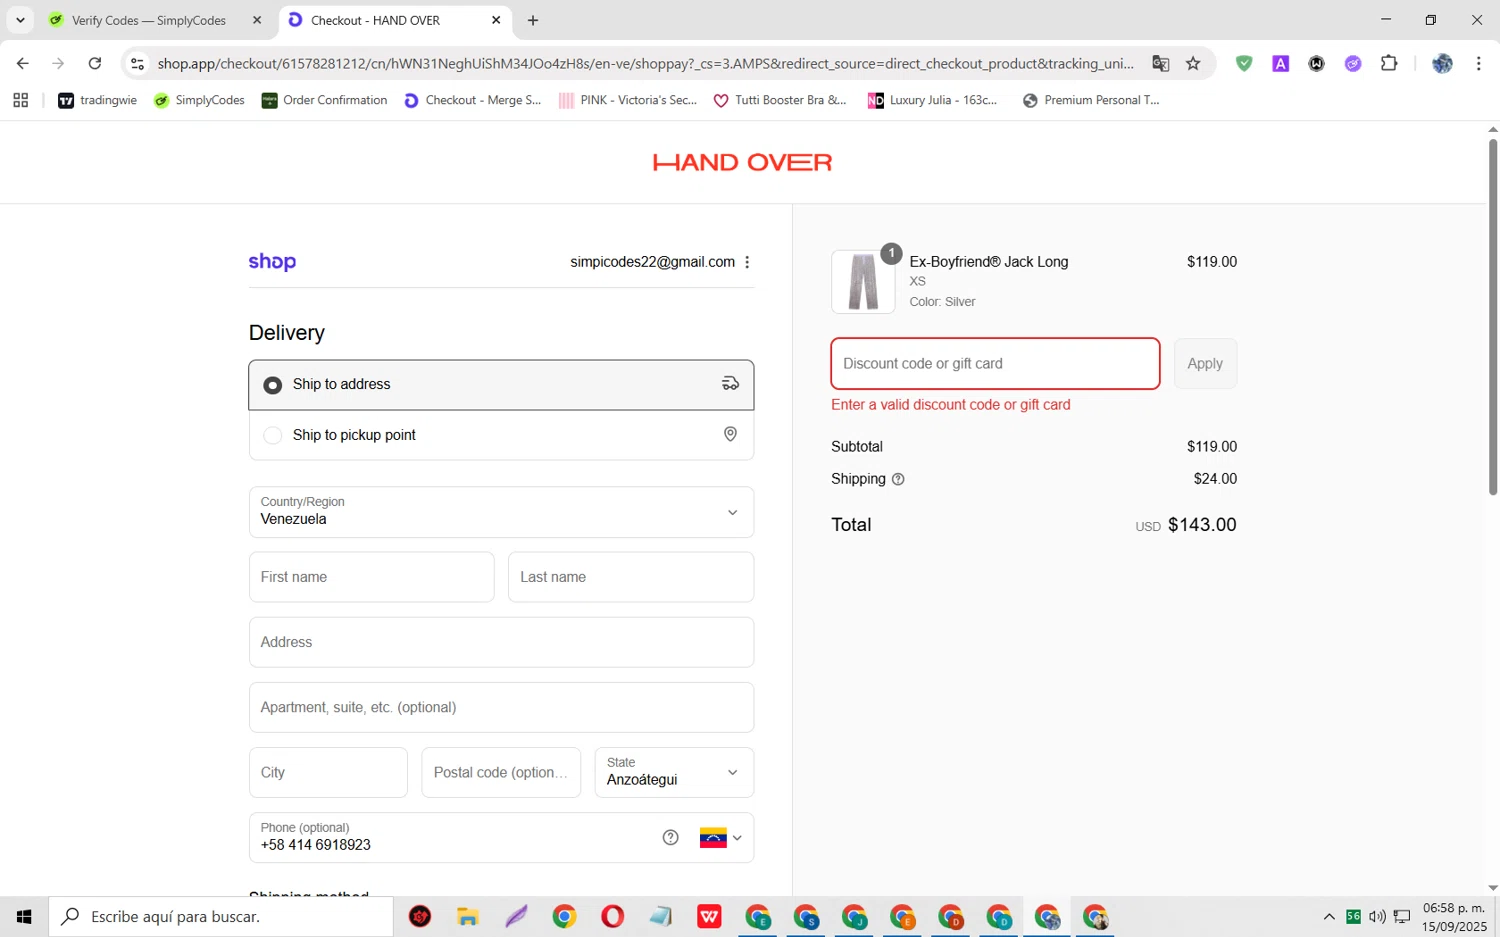Expand the State dropdown showing Anzoátegui
Screen dimensions: 1500x937
tap(674, 772)
